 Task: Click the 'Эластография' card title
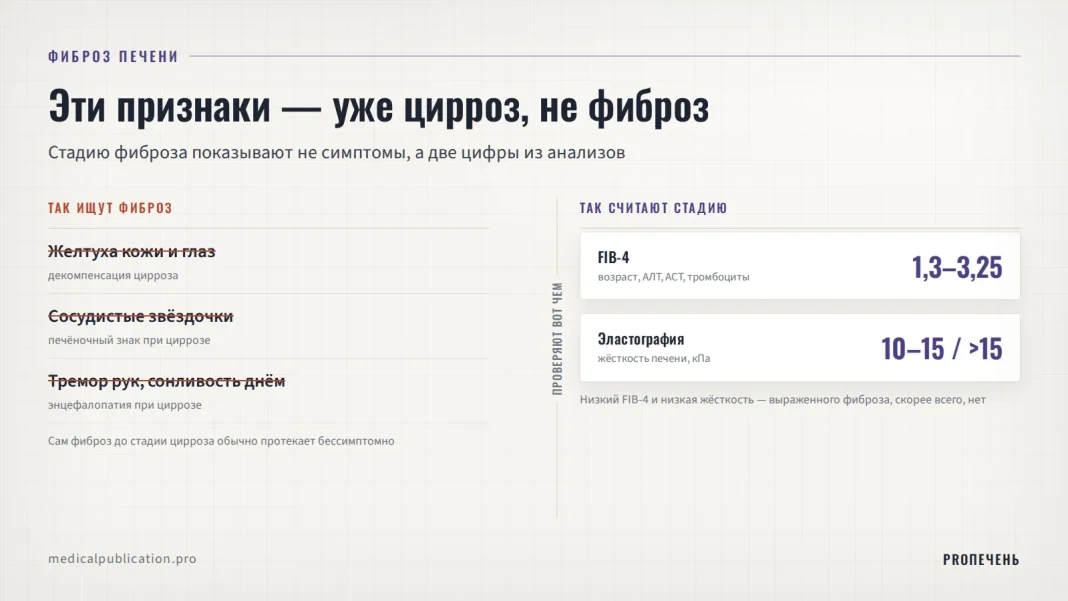click(x=640, y=339)
